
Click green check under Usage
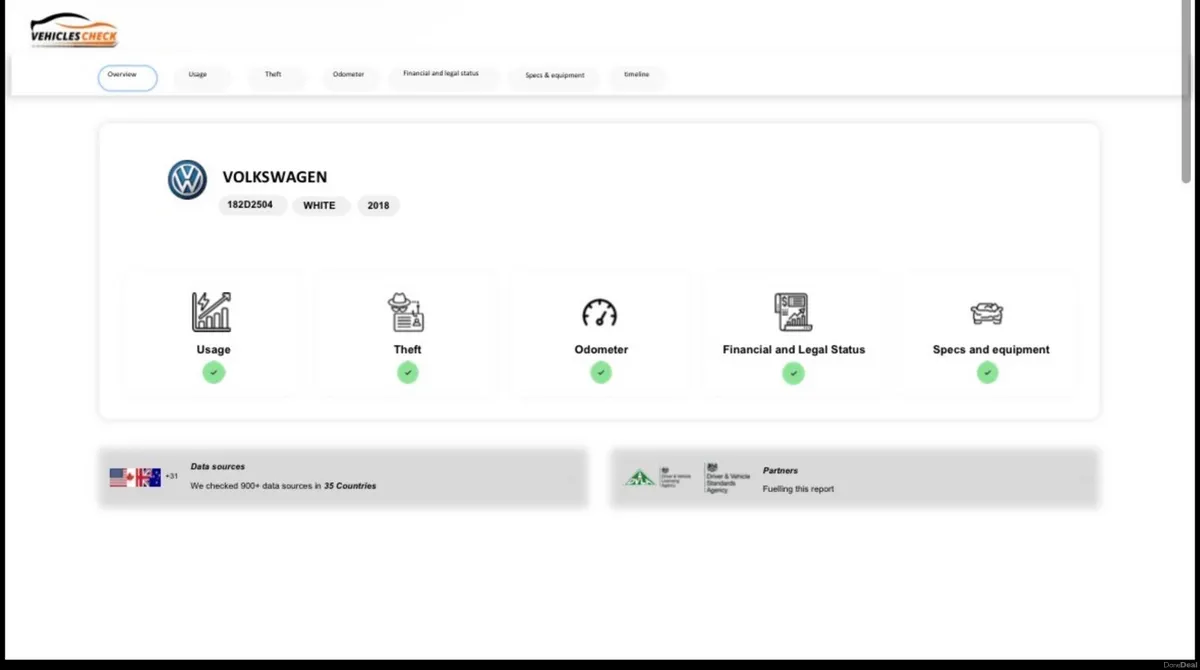coord(213,372)
